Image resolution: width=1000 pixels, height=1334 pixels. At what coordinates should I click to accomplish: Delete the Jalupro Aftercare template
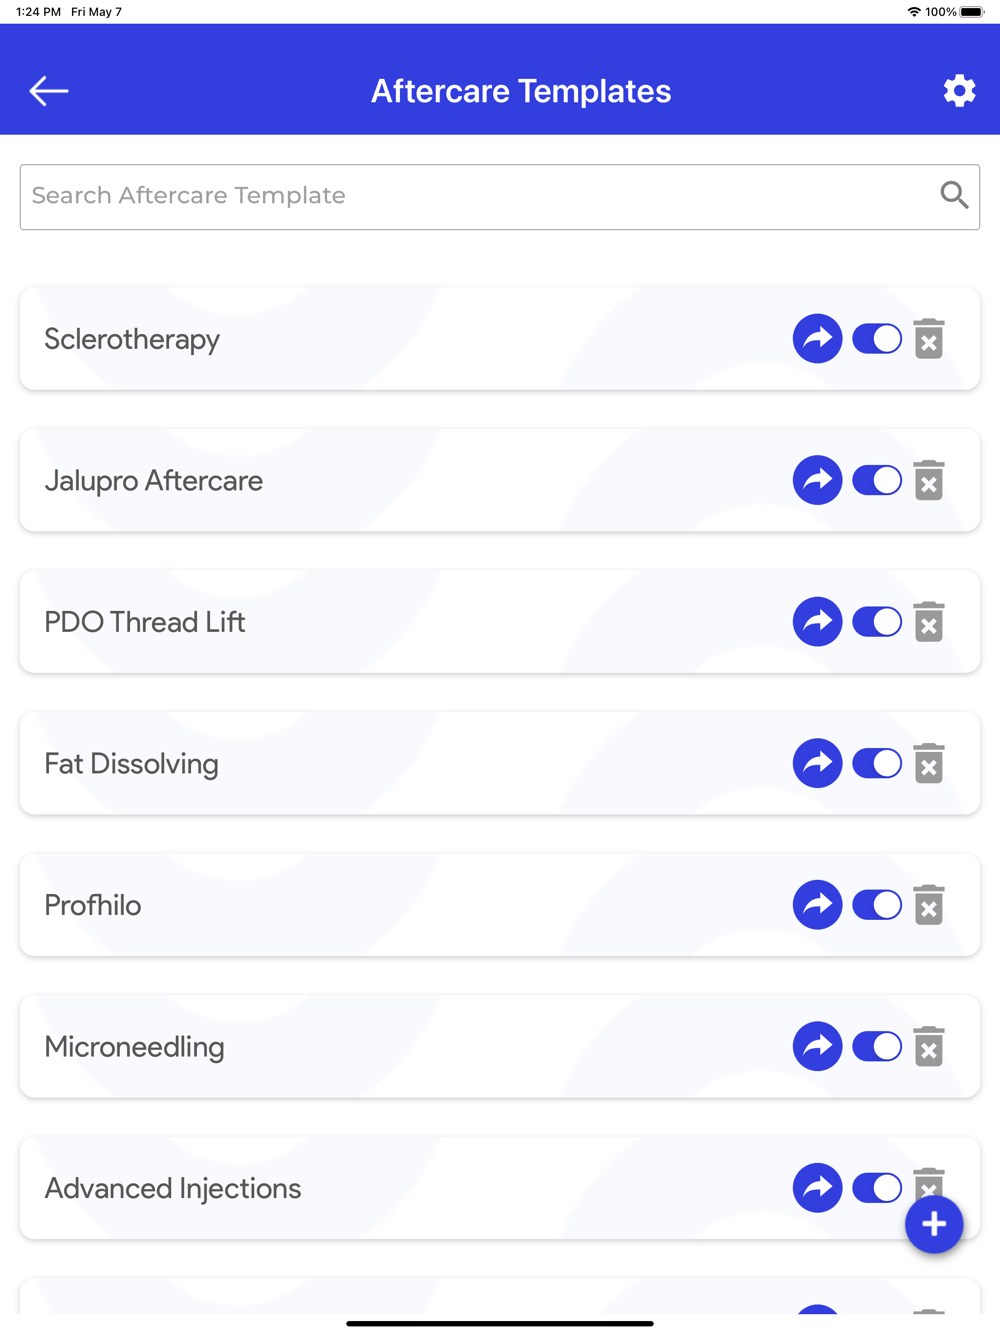(929, 481)
